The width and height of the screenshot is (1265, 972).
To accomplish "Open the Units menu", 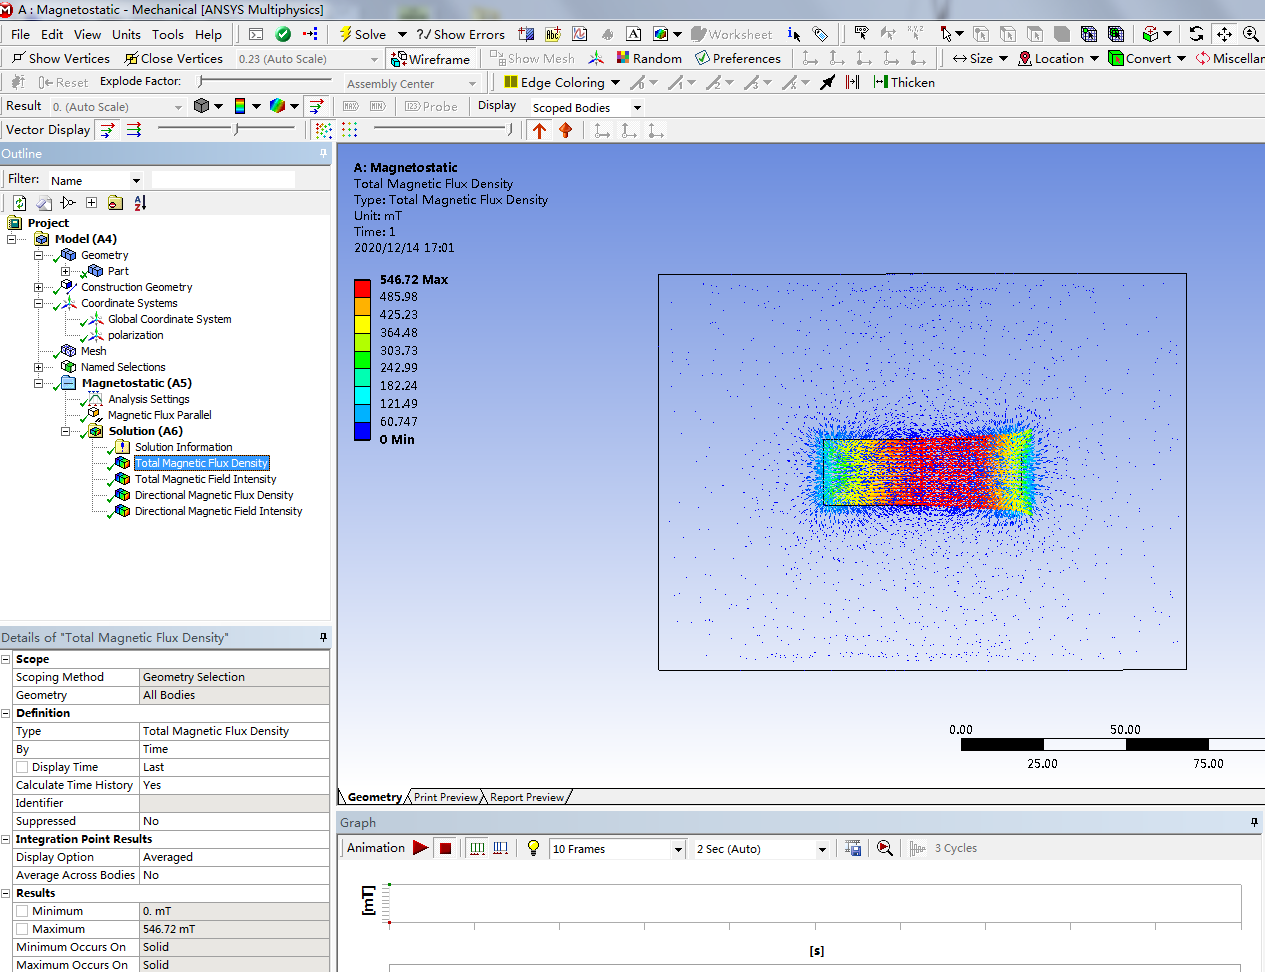I will [126, 34].
